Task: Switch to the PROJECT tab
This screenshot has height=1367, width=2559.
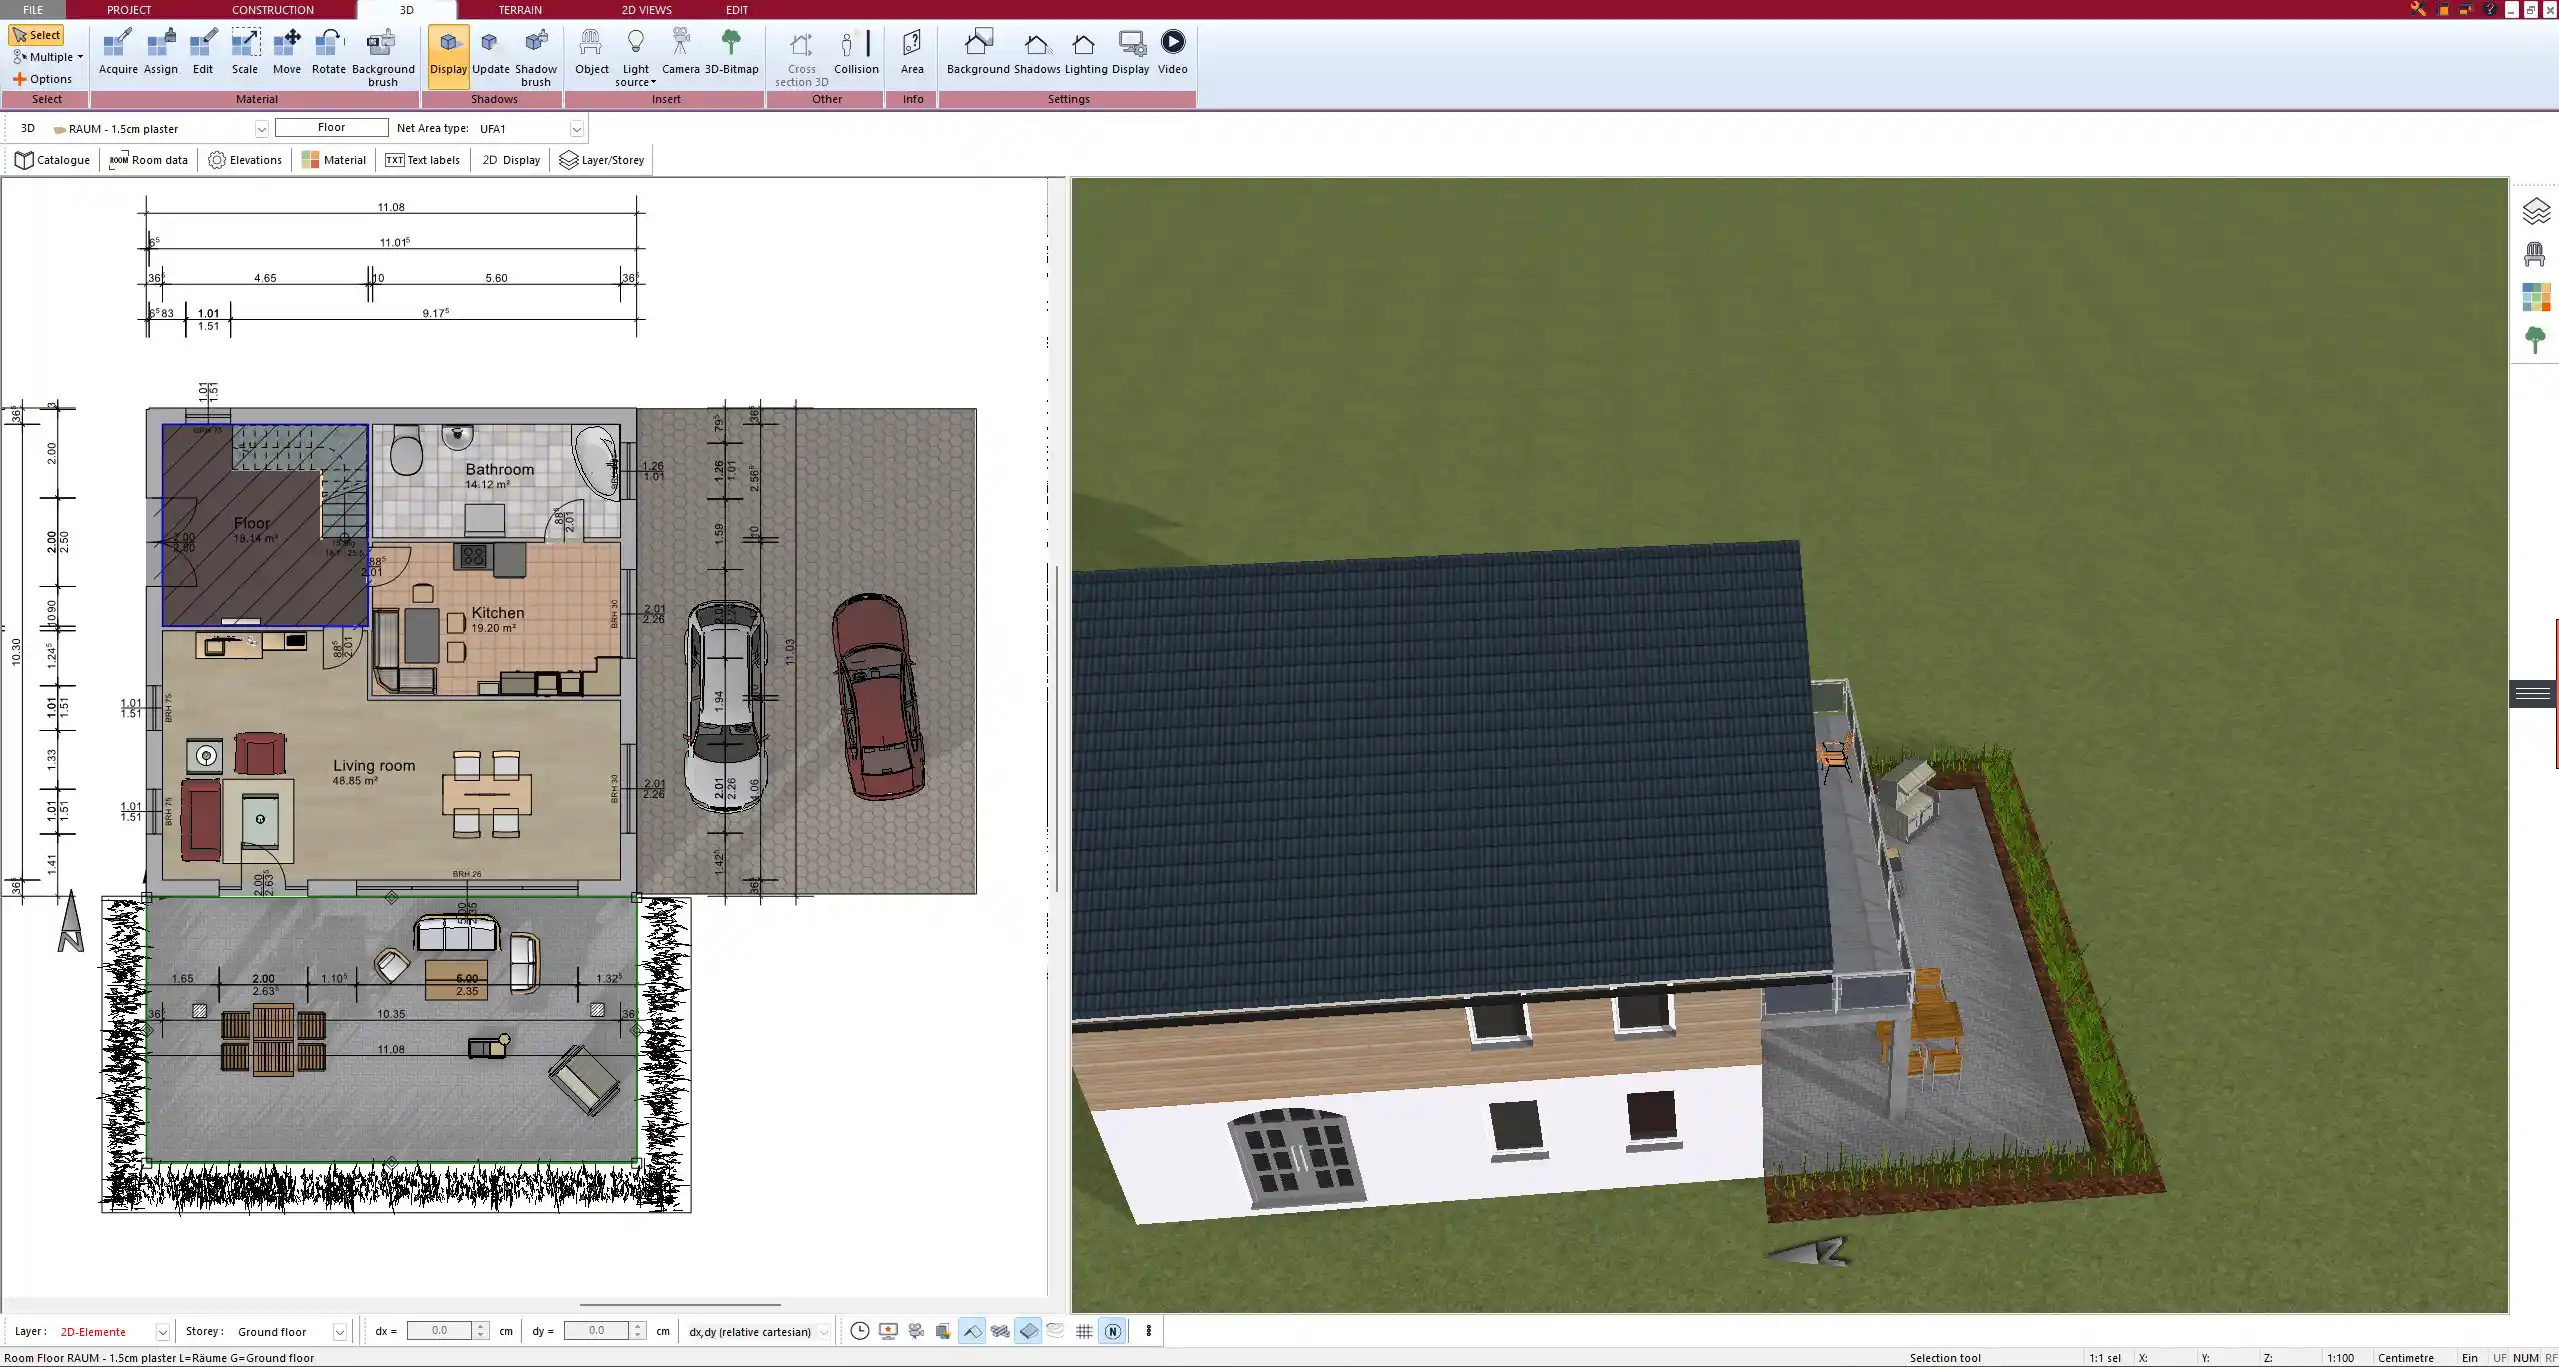Action: pos(129,10)
